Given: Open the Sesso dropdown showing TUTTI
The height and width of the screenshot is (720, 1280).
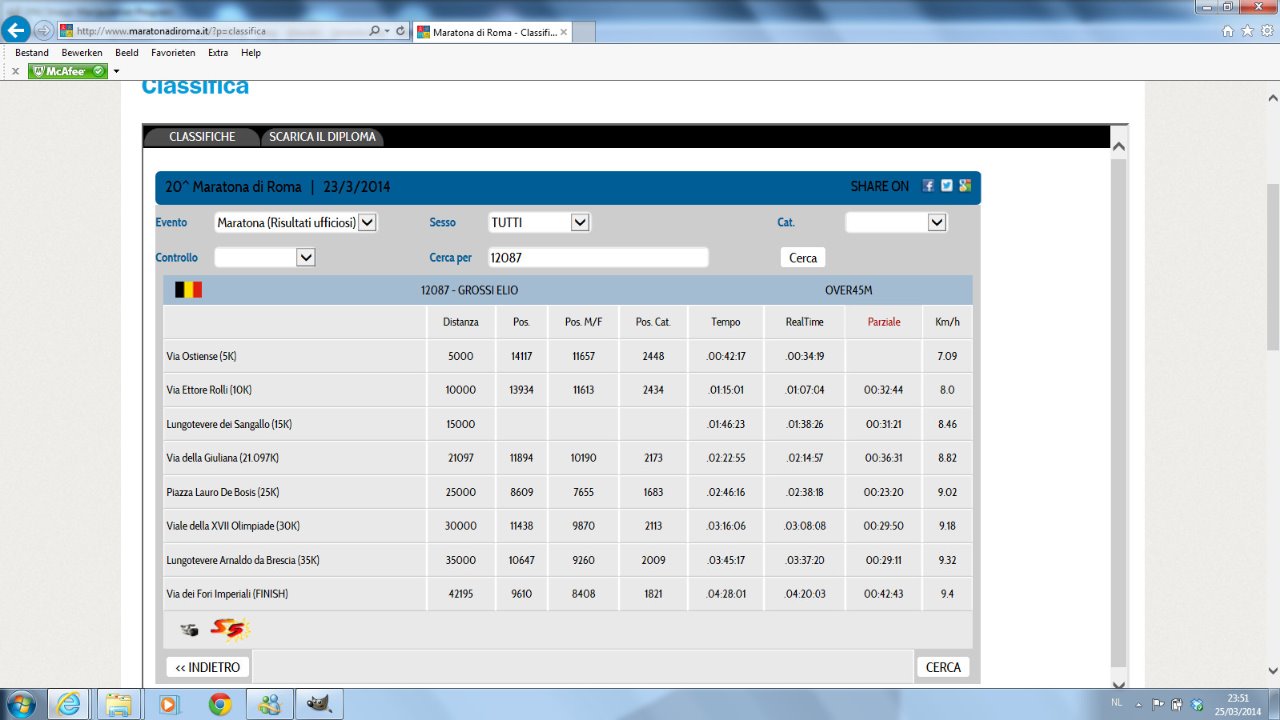Looking at the screenshot, I should pos(580,223).
